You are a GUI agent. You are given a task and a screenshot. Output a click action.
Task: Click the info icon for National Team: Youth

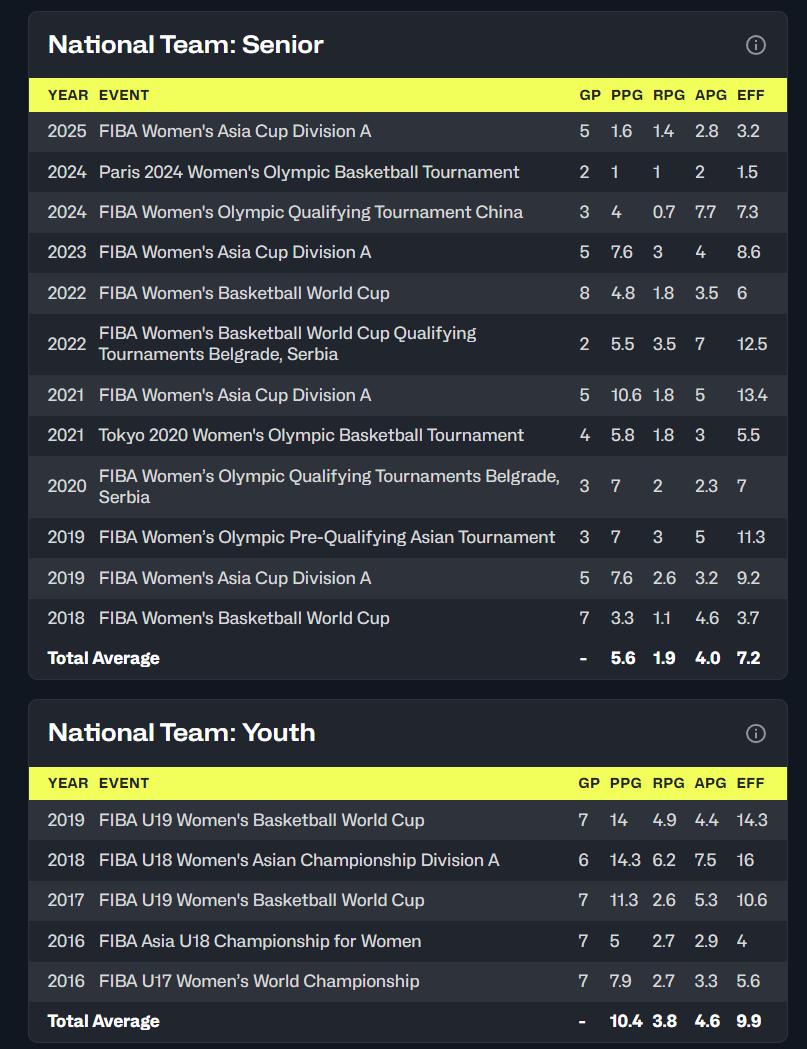(x=756, y=733)
